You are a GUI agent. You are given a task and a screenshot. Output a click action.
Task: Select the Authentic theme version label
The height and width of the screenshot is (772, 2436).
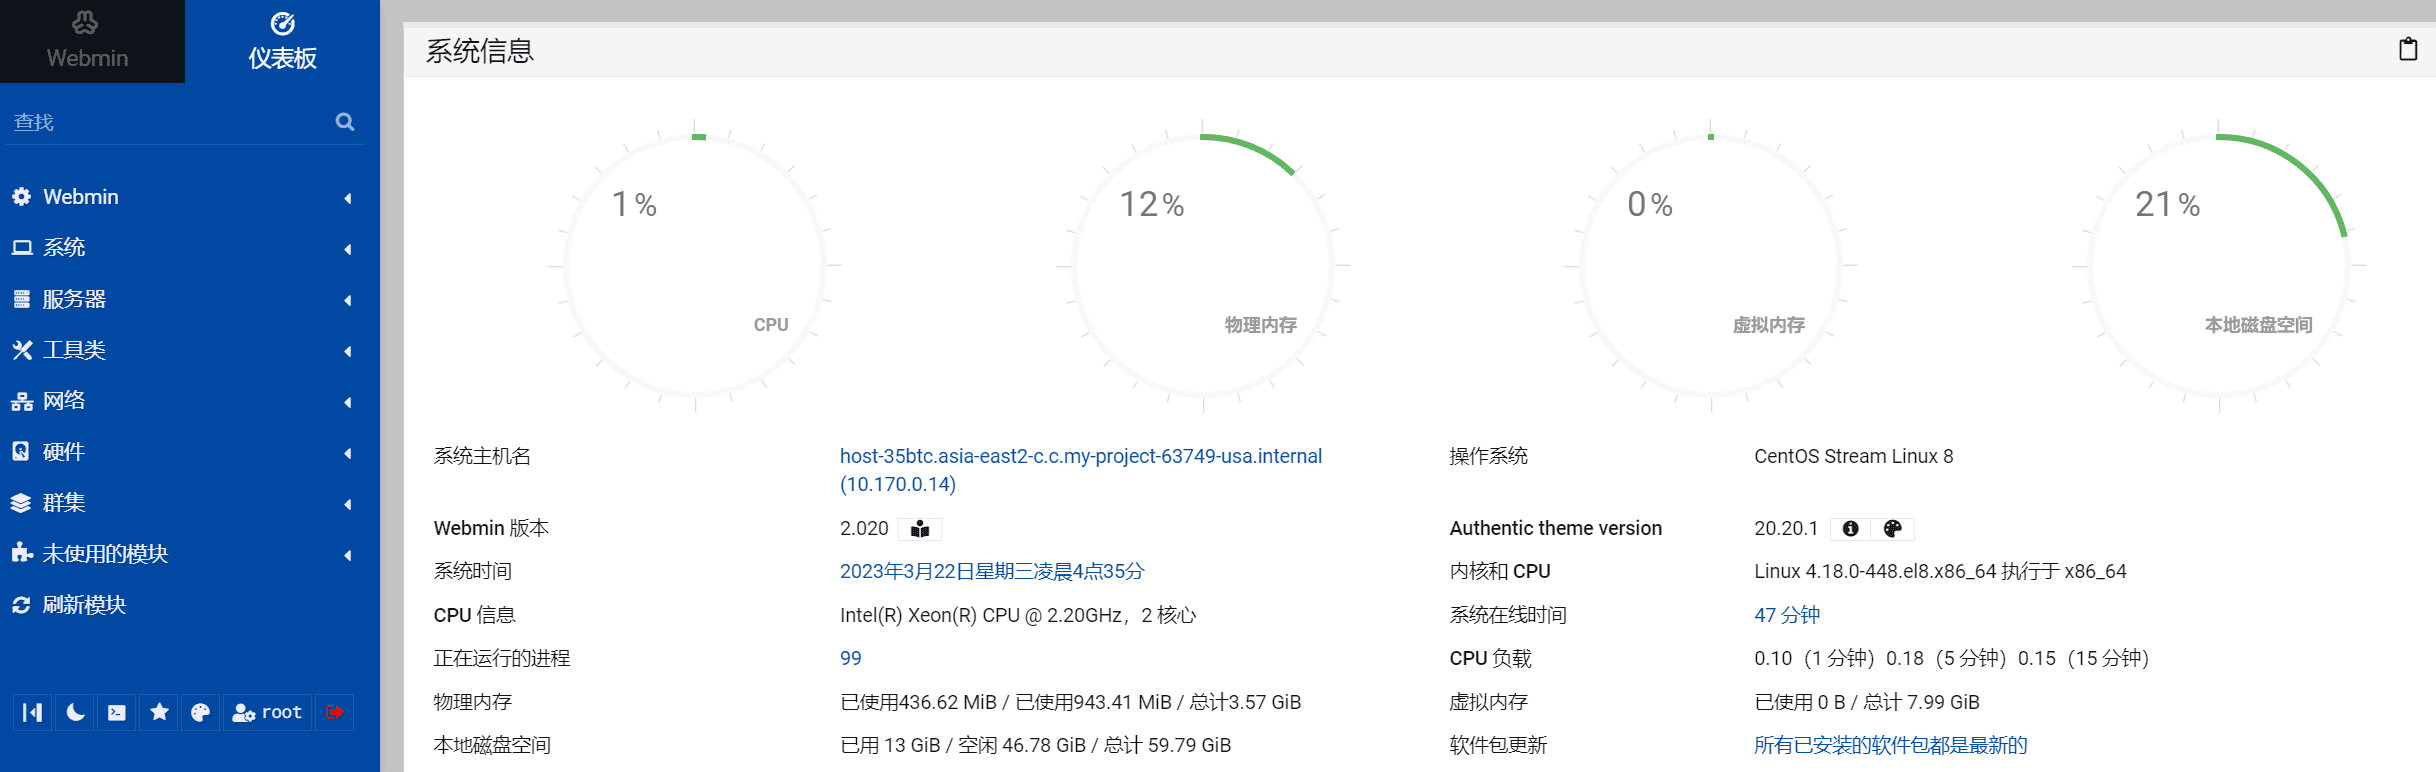(1556, 529)
